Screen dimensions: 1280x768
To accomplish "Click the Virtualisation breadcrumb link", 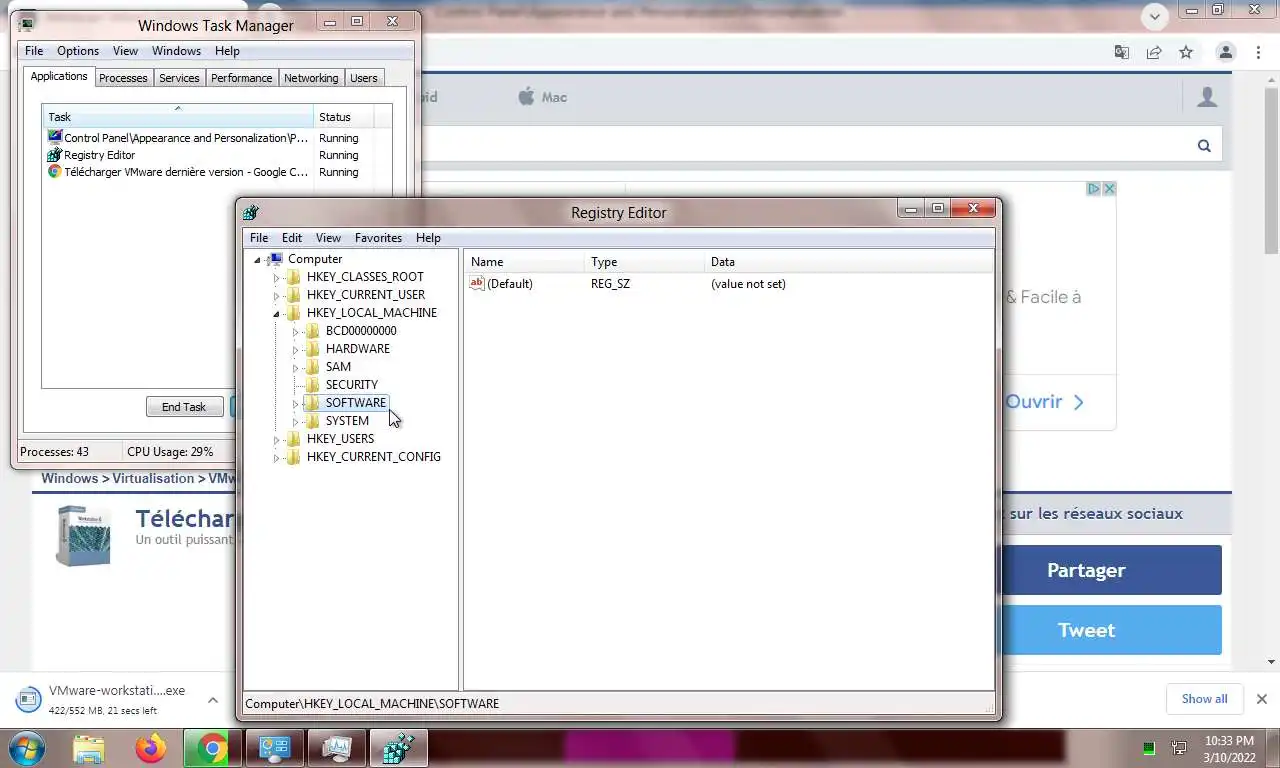I will coord(153,478).
